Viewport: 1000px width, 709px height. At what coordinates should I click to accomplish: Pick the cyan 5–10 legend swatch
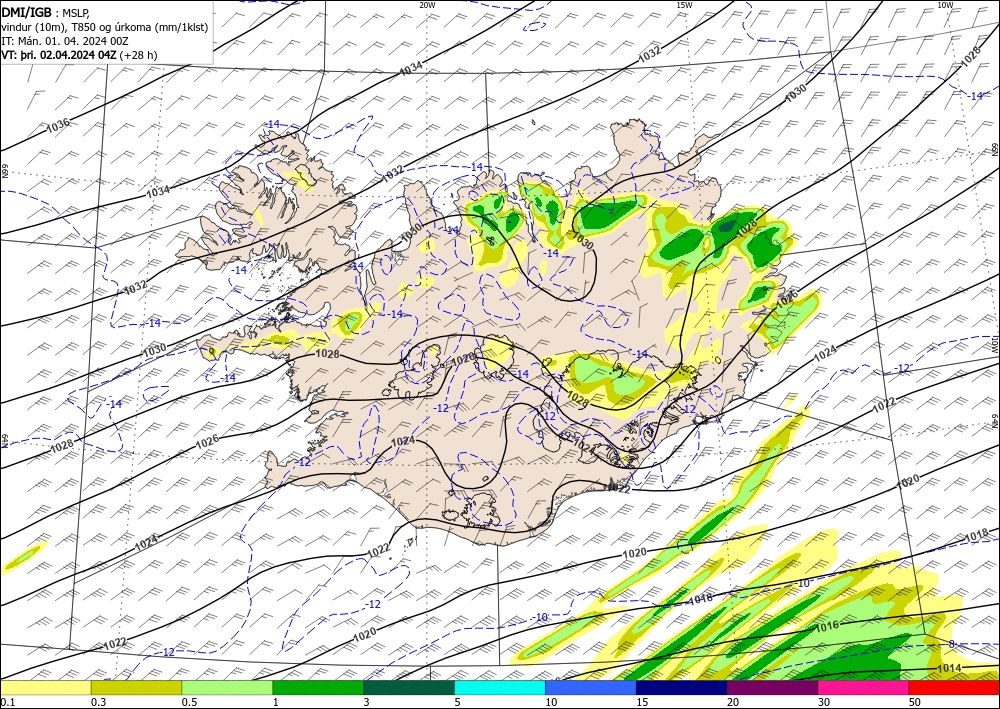500,688
